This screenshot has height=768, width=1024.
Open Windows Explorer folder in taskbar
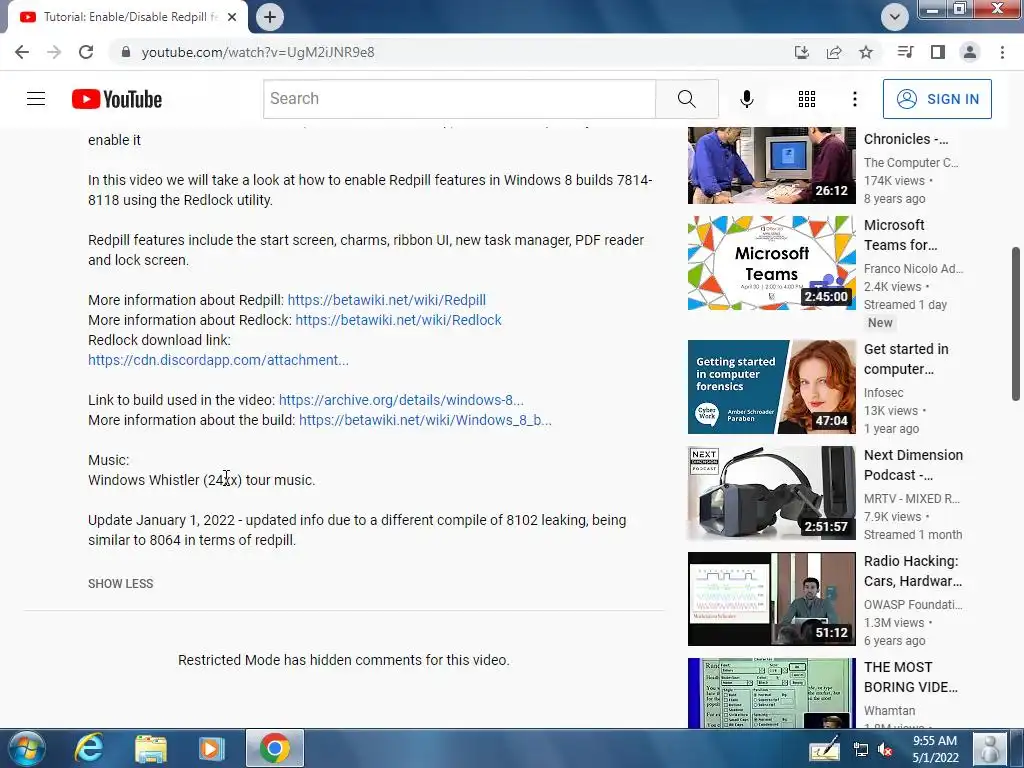pos(151,748)
